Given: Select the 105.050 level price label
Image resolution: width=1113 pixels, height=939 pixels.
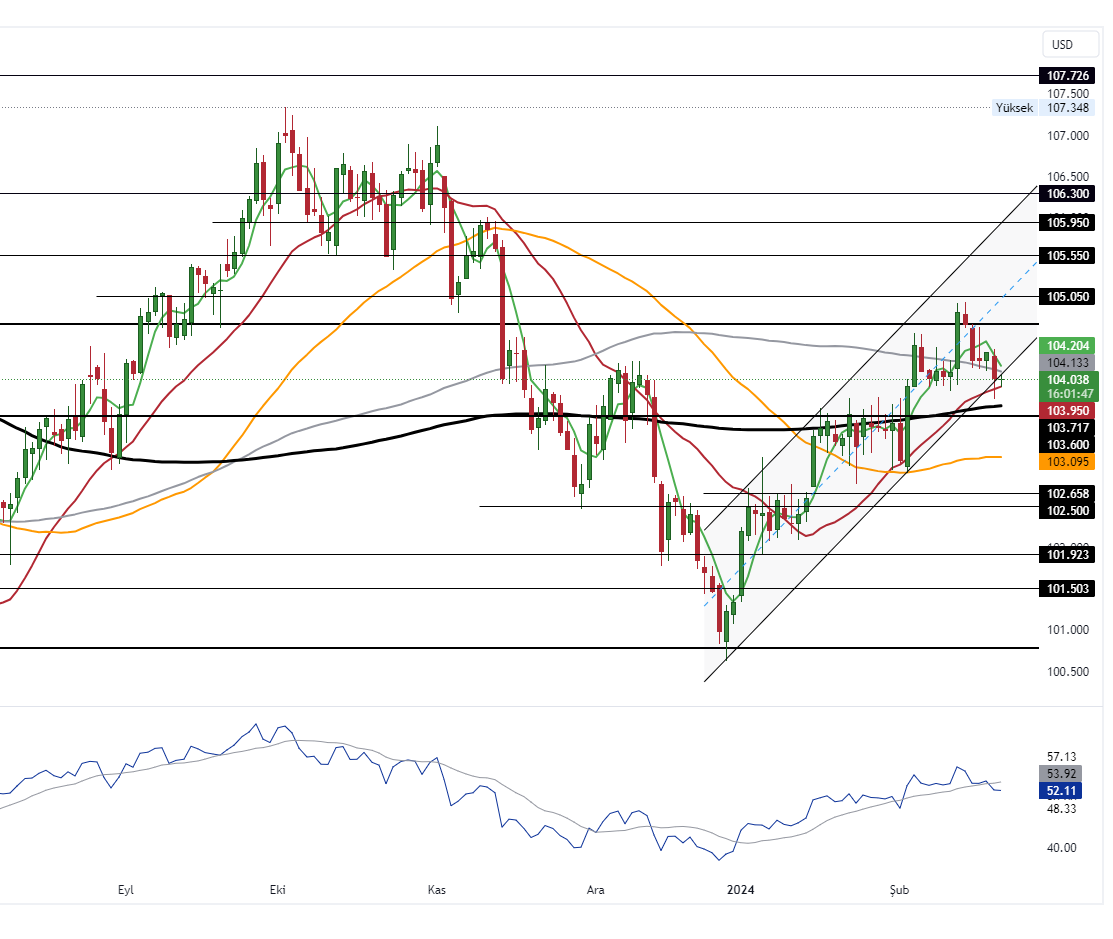Looking at the screenshot, I should pyautogui.click(x=1067, y=297).
